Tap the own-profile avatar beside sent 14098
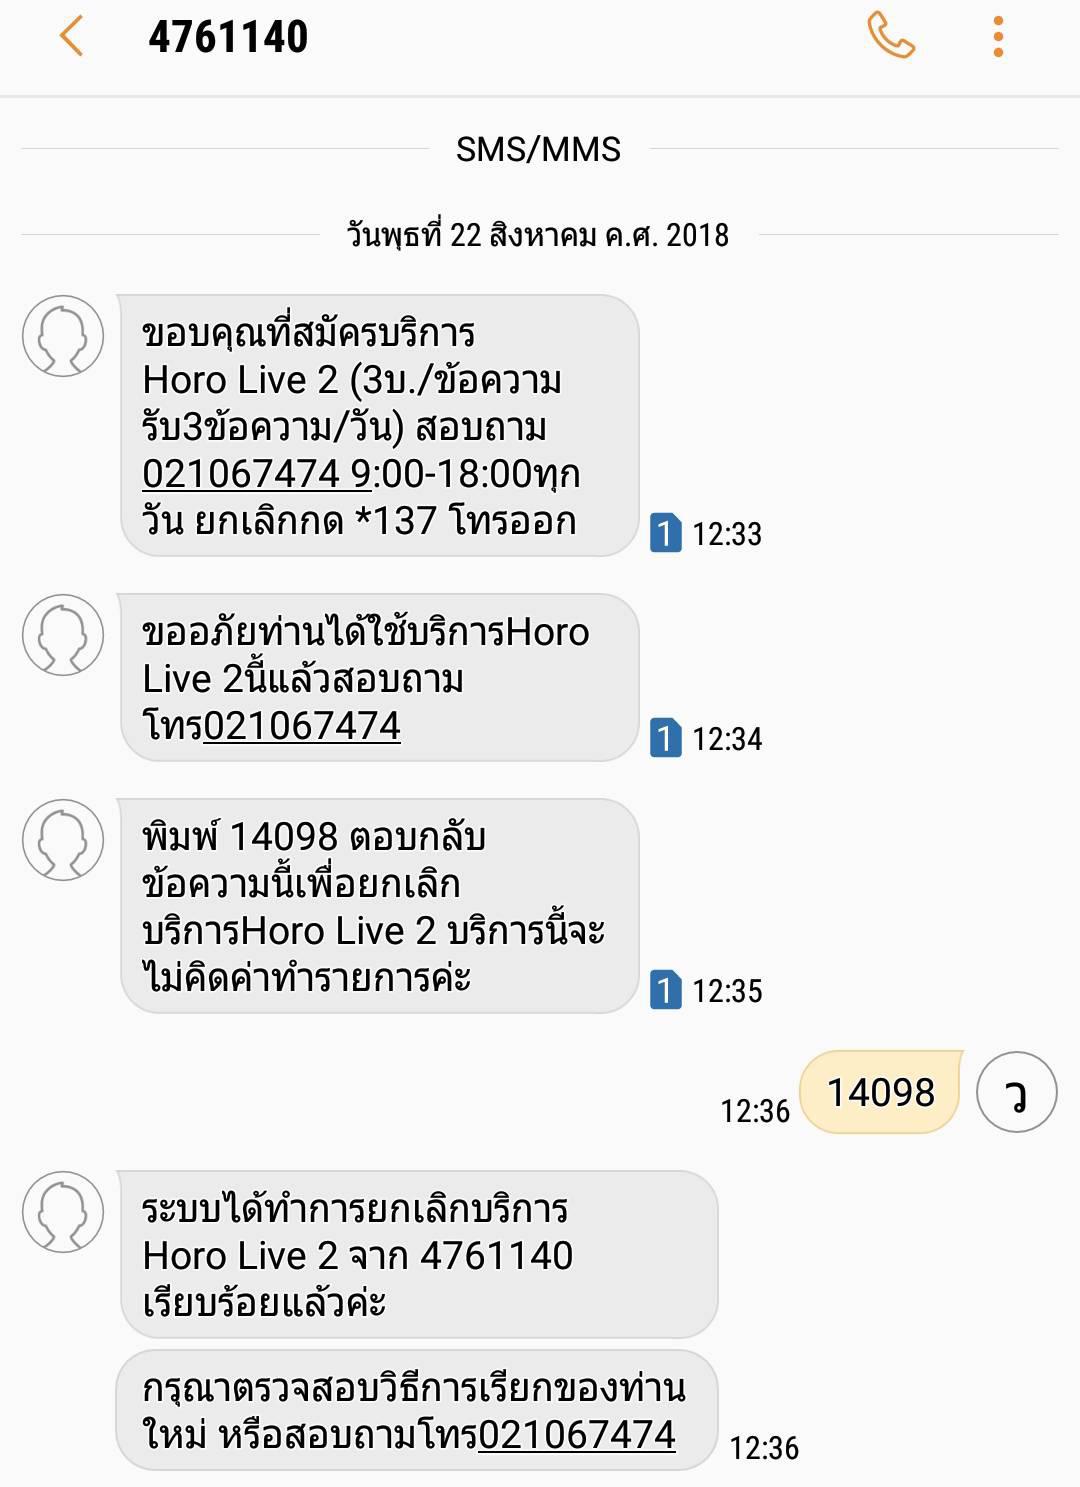The height and width of the screenshot is (1487, 1080). (1016, 1092)
